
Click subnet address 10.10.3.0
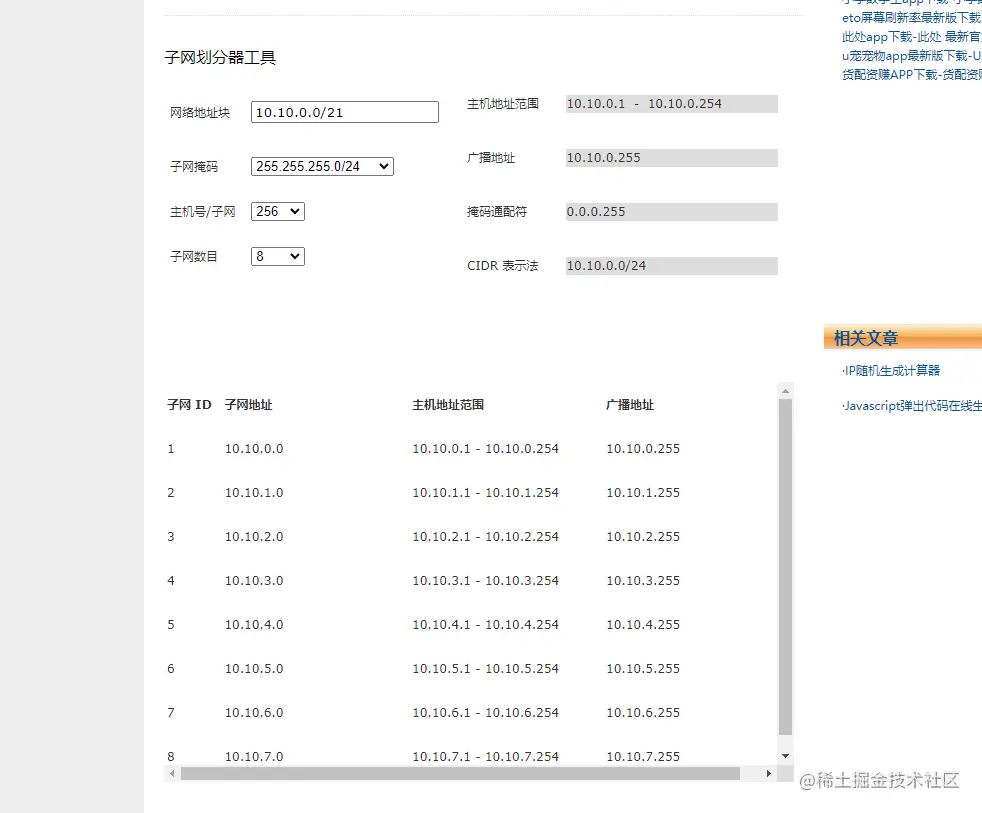click(x=254, y=581)
